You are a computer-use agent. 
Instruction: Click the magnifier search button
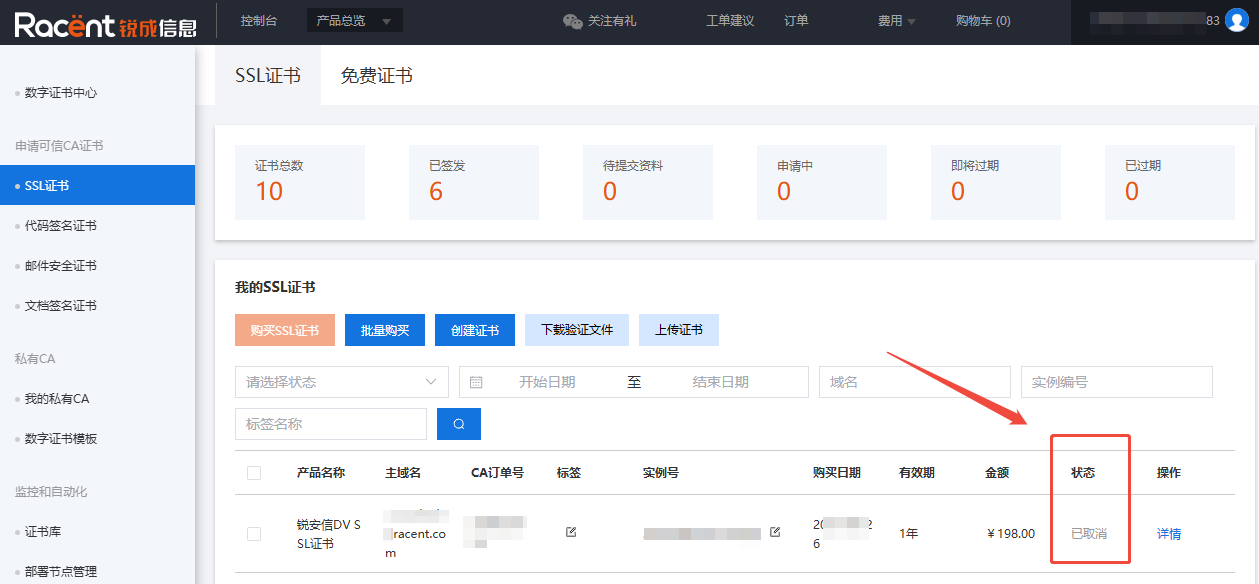pos(459,424)
